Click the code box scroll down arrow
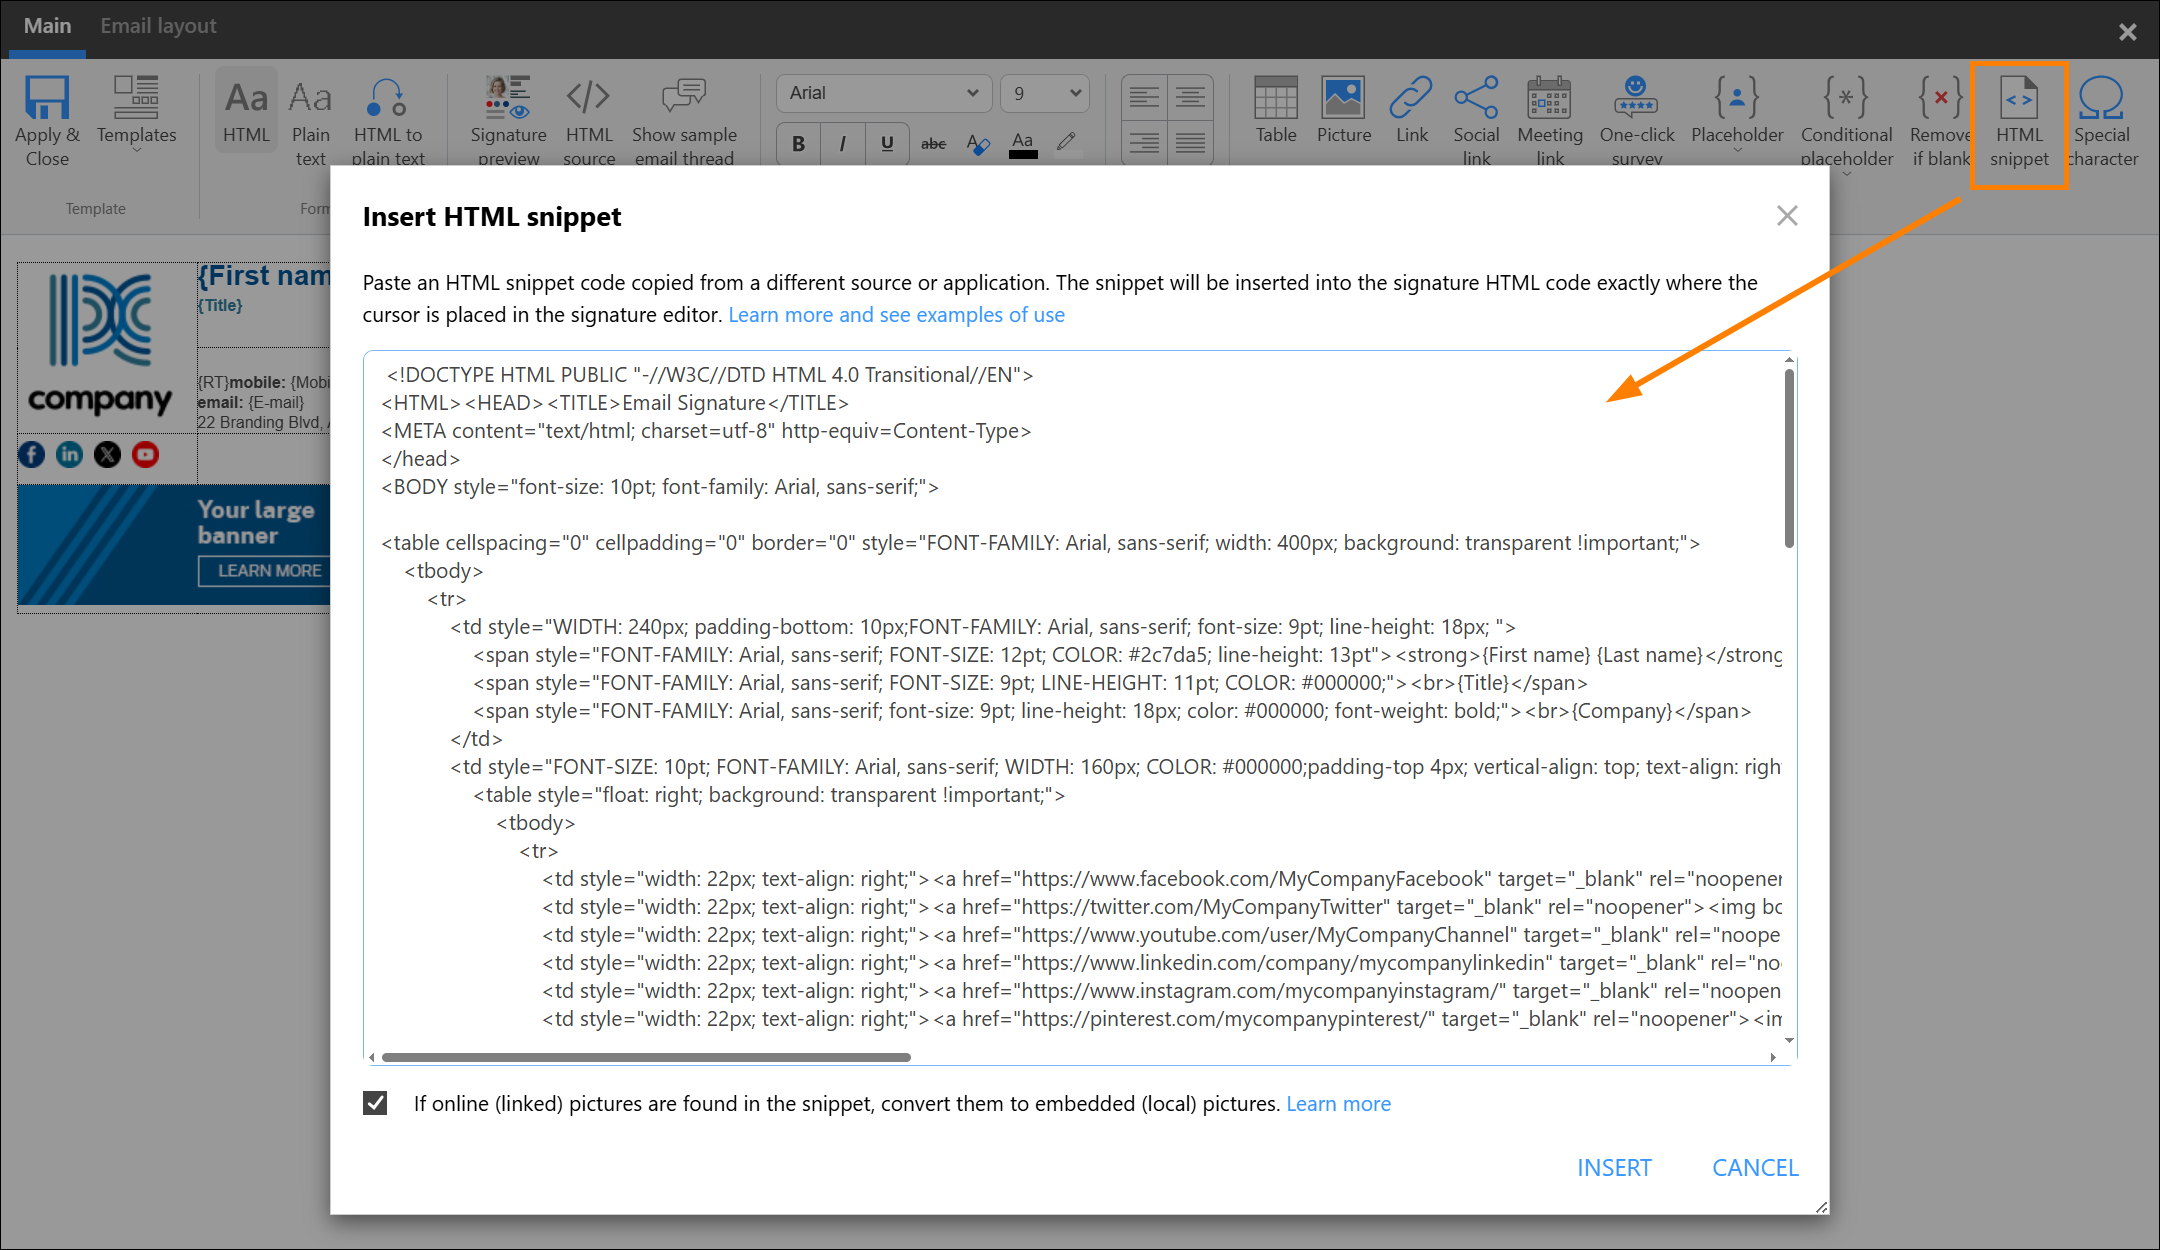This screenshot has height=1250, width=2160. point(1789,1040)
